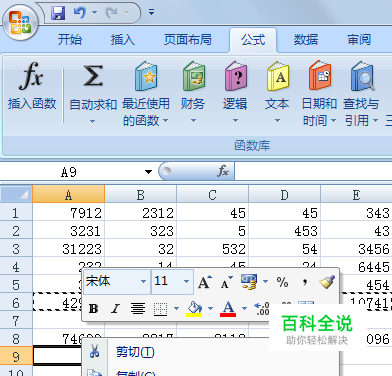This screenshot has height=376, width=392.
Task: Toggle italic in mini toolbar
Action: [115, 309]
